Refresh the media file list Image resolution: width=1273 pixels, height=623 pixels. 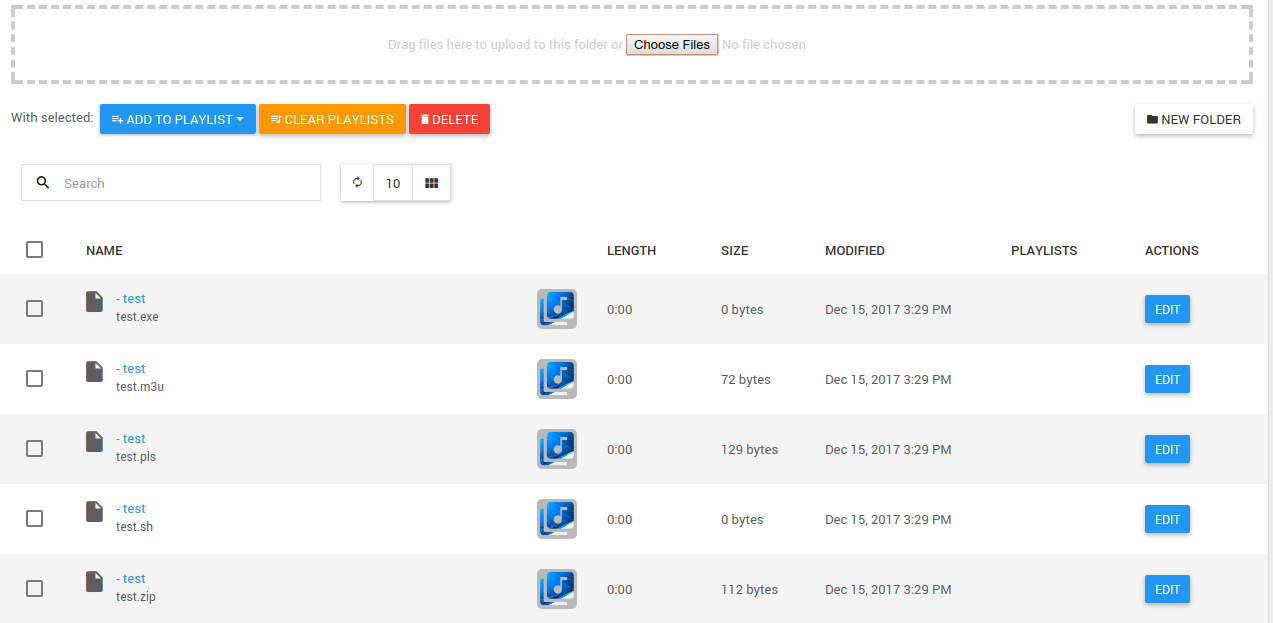pos(356,183)
